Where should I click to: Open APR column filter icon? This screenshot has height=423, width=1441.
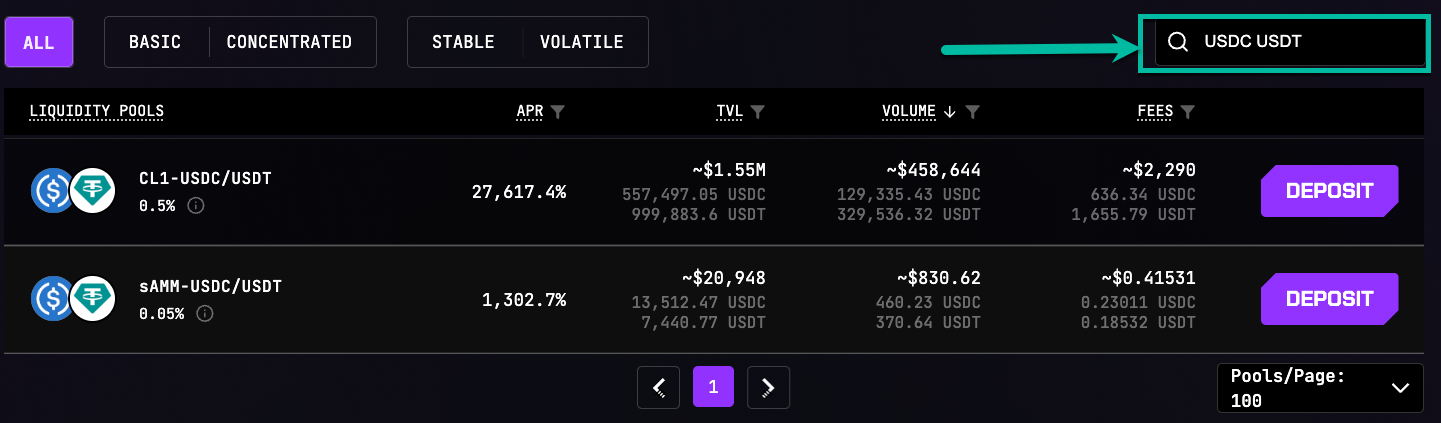click(x=558, y=111)
